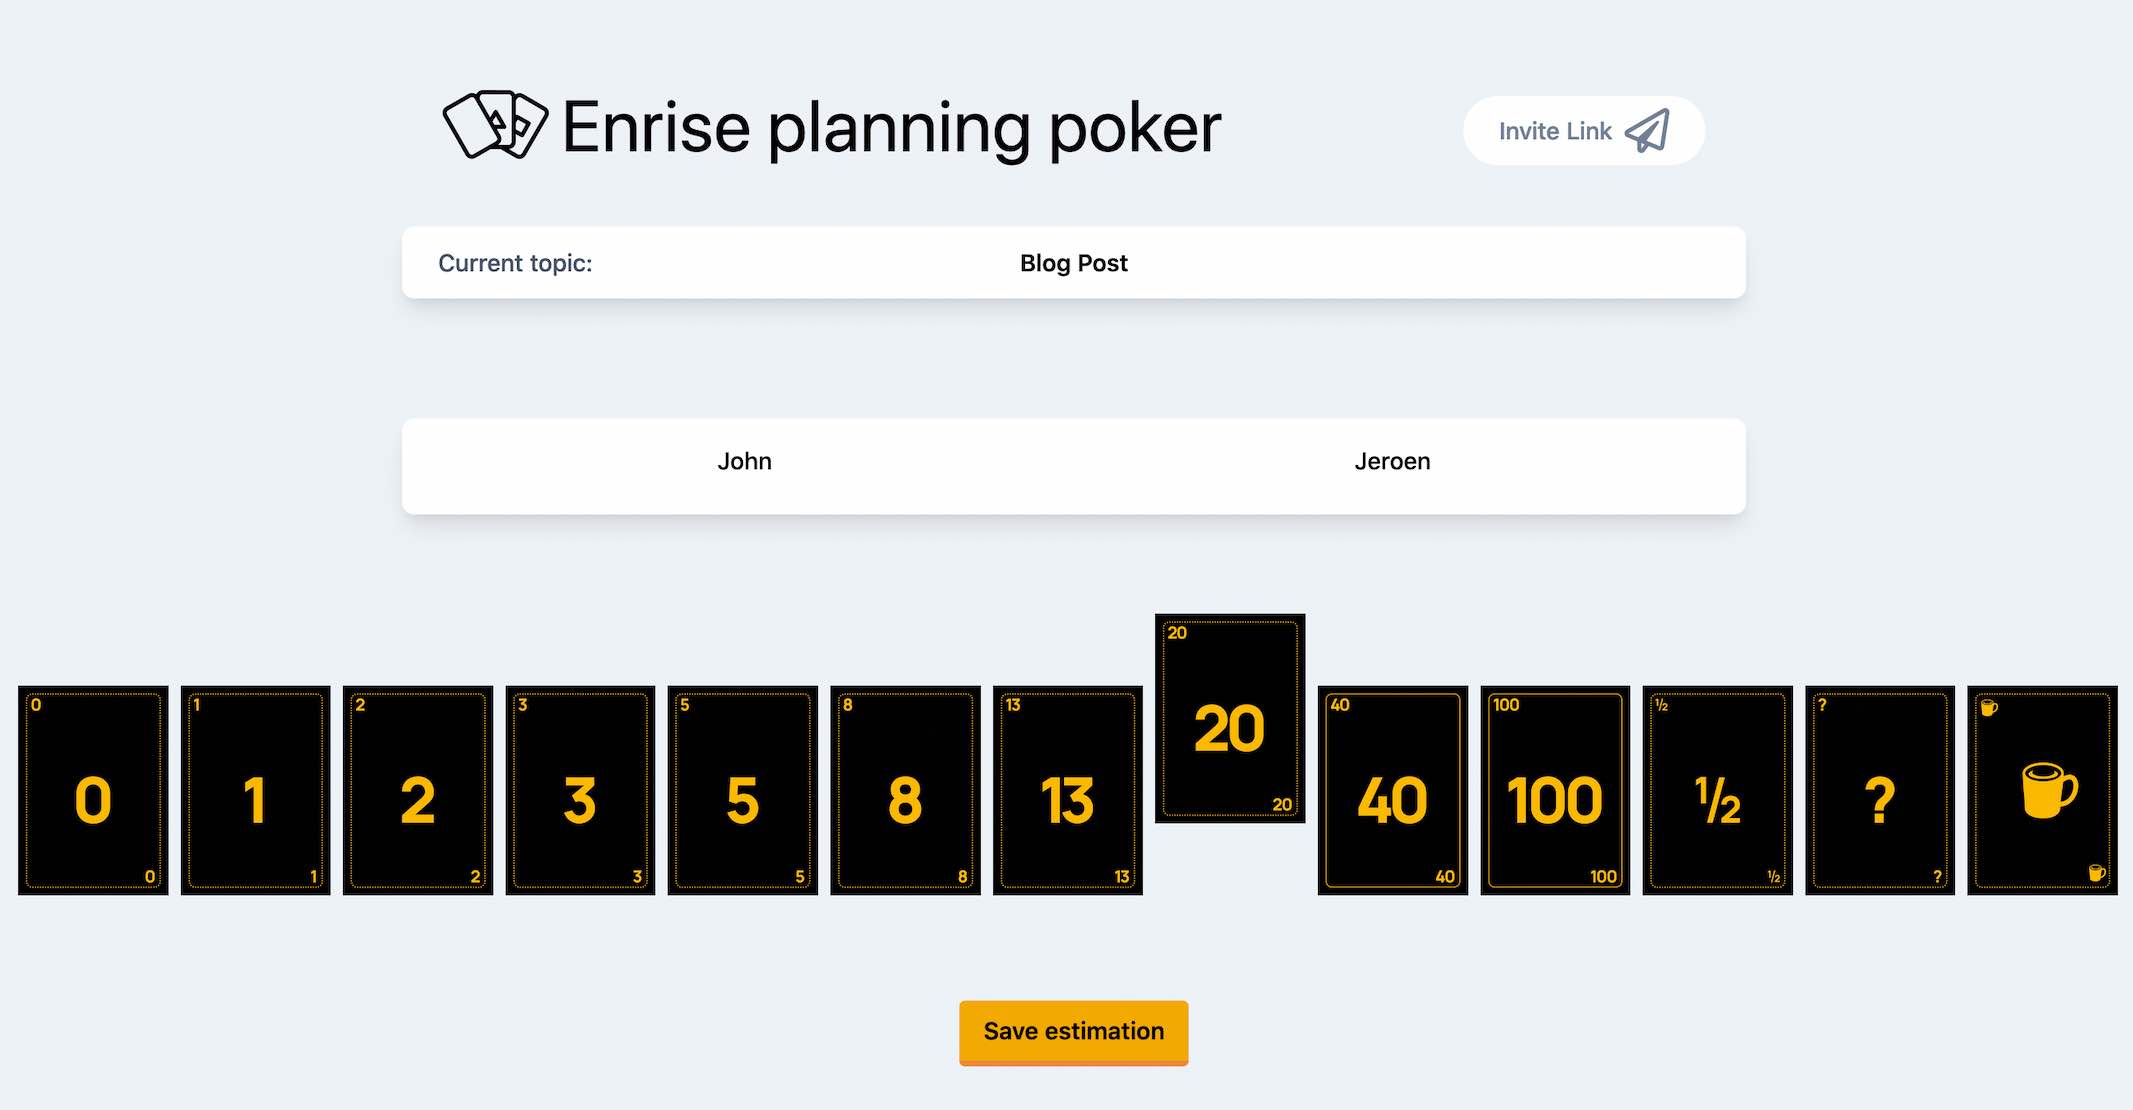Screen dimensions: 2133x1110
Task: Choose the ½ point card
Action: click(1717, 790)
